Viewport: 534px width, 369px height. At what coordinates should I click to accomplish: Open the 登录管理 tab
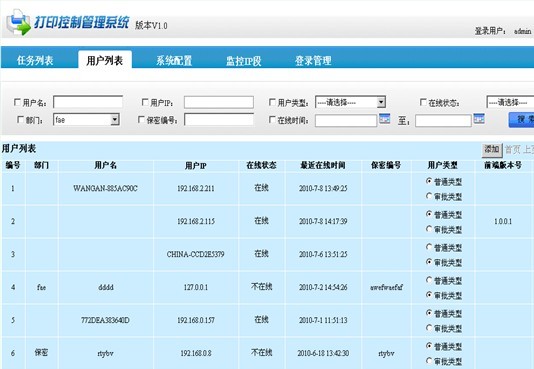[313, 60]
